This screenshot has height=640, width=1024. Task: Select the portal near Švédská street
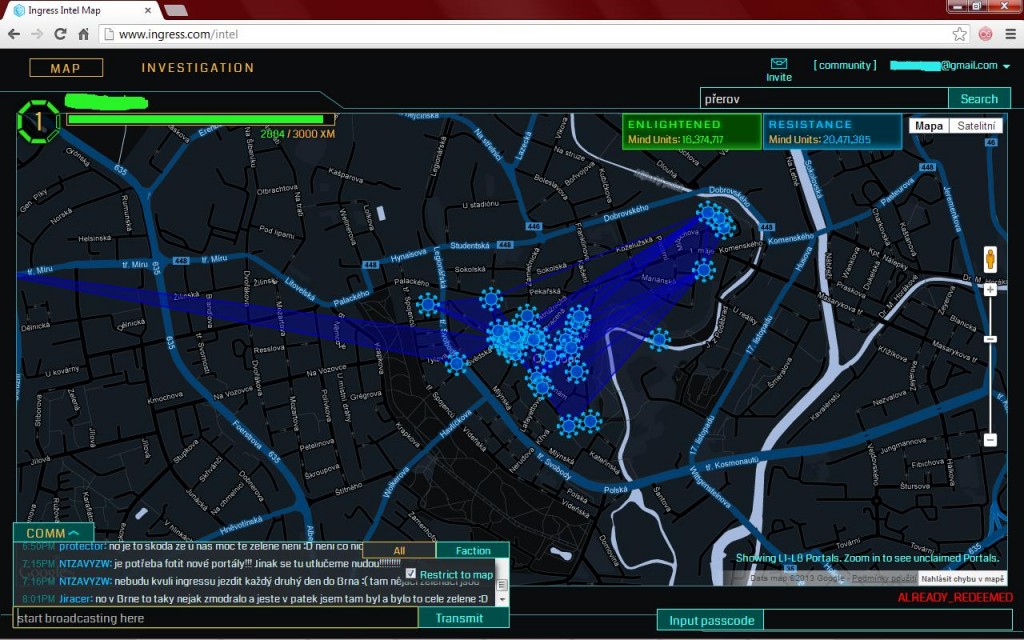[x=456, y=364]
